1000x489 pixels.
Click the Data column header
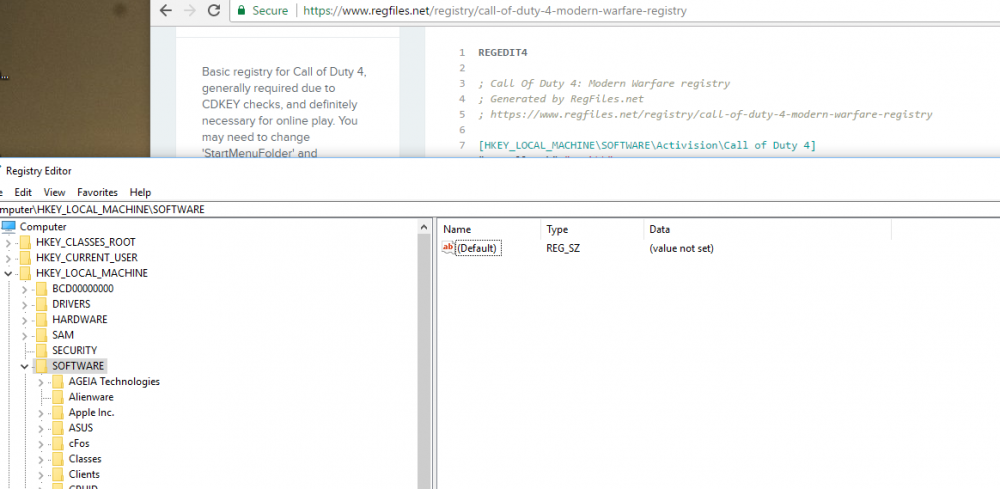pos(660,229)
